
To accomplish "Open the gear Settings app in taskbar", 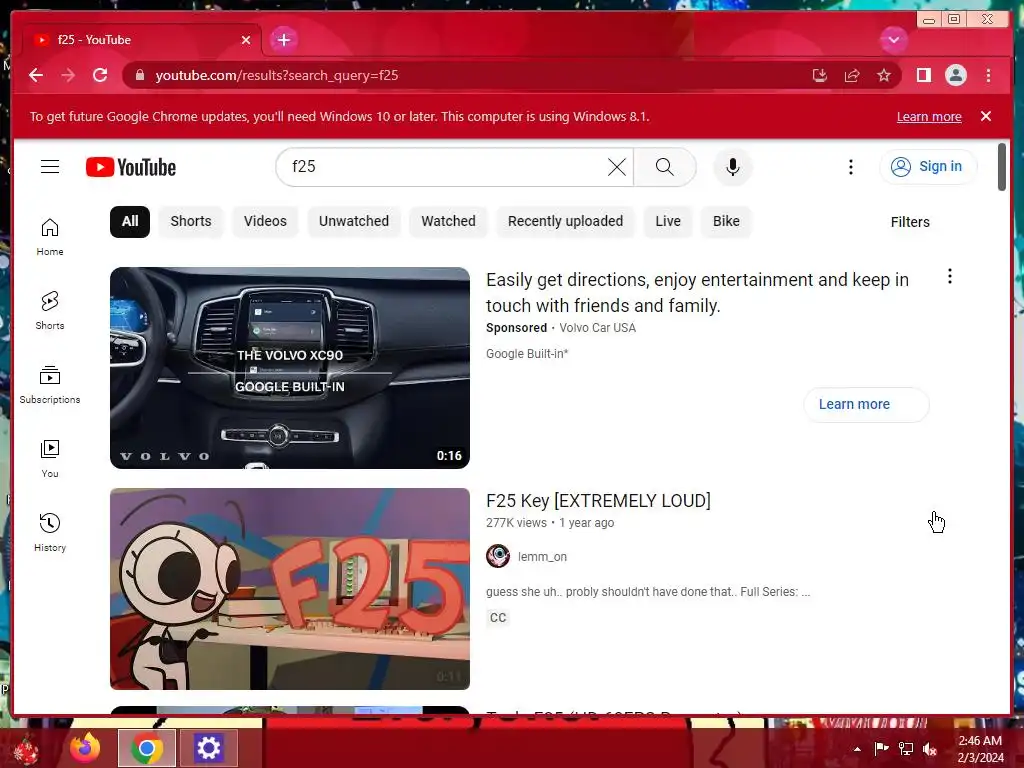I will [x=208, y=748].
